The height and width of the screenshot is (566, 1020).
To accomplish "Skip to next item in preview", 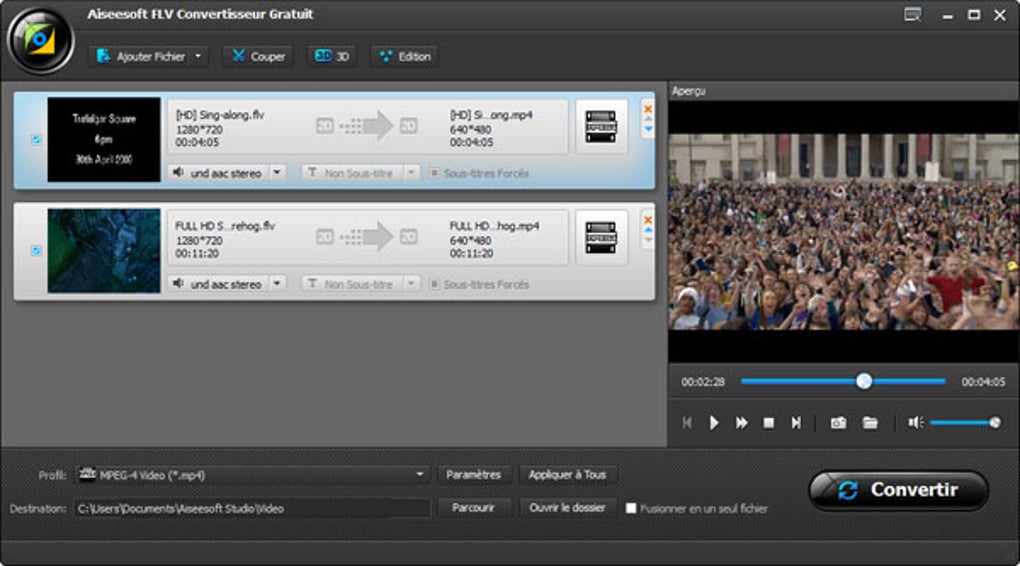I will [x=796, y=423].
